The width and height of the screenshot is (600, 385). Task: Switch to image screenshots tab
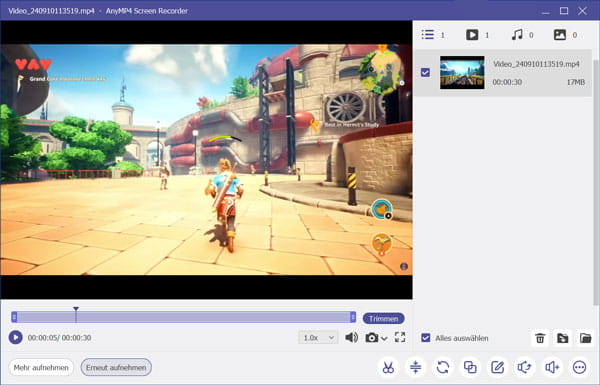(x=565, y=35)
